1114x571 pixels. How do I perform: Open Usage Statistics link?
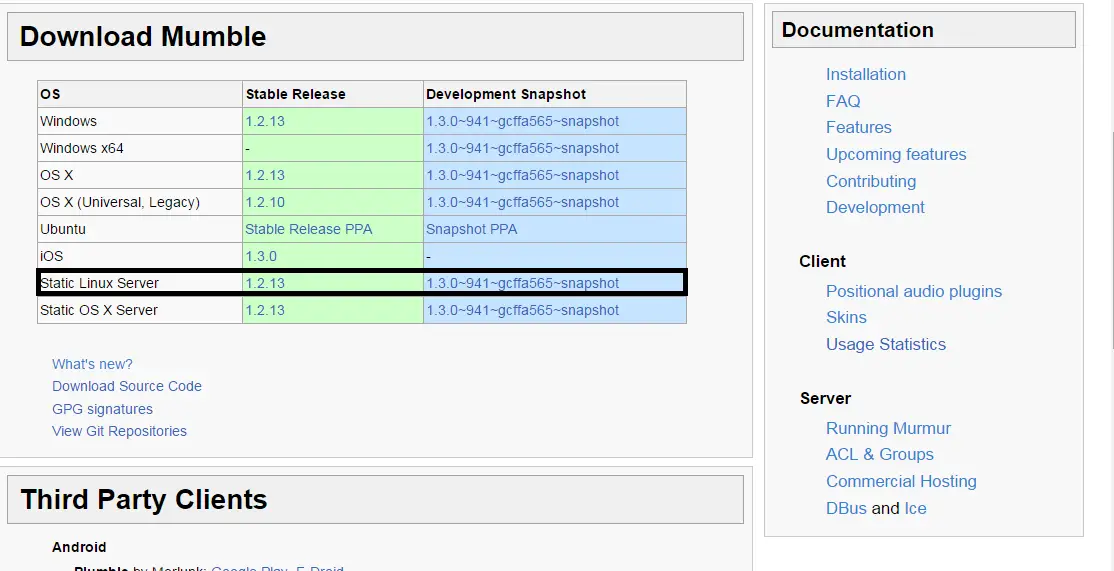[886, 344]
